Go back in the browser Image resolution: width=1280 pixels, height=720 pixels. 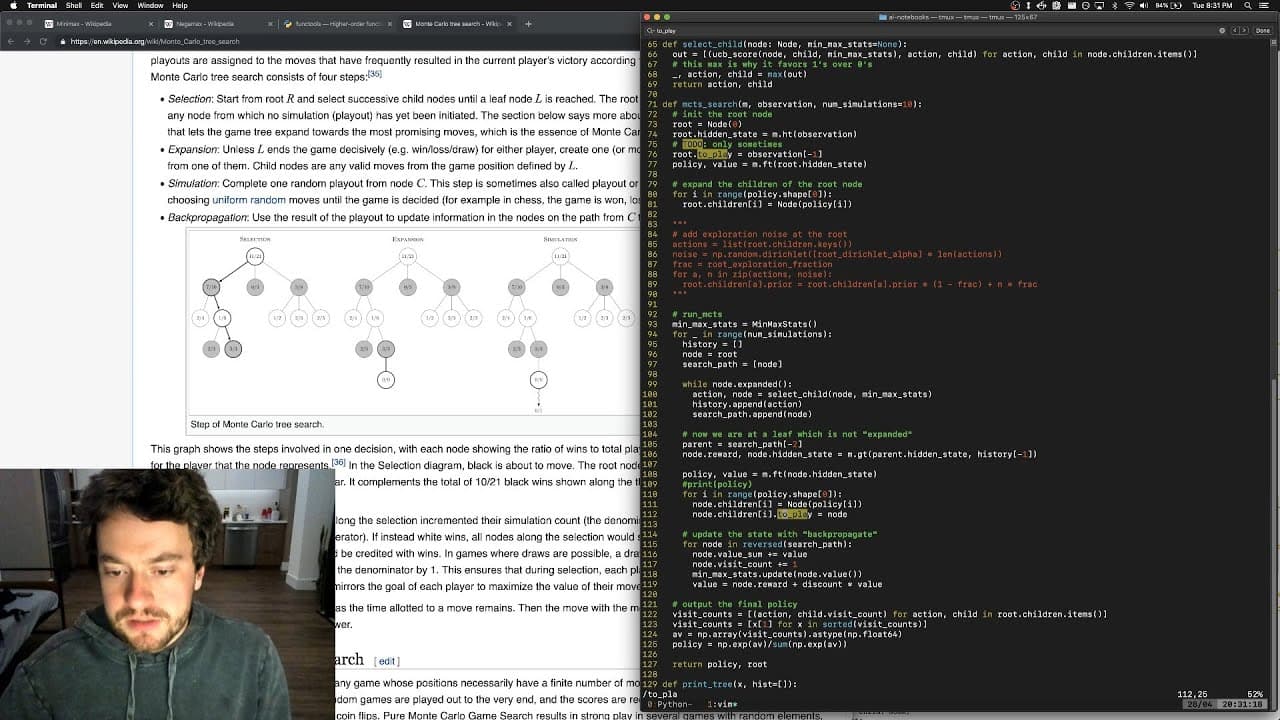click(11, 41)
